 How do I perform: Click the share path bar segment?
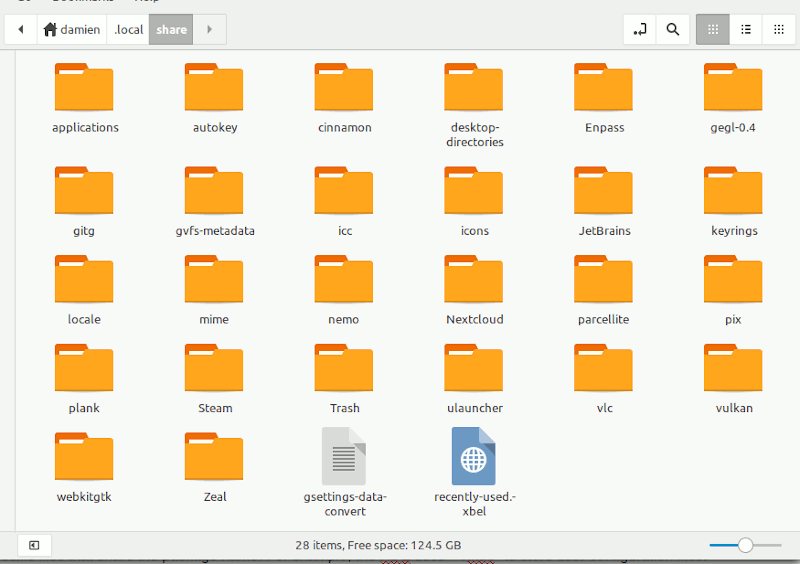[171, 30]
